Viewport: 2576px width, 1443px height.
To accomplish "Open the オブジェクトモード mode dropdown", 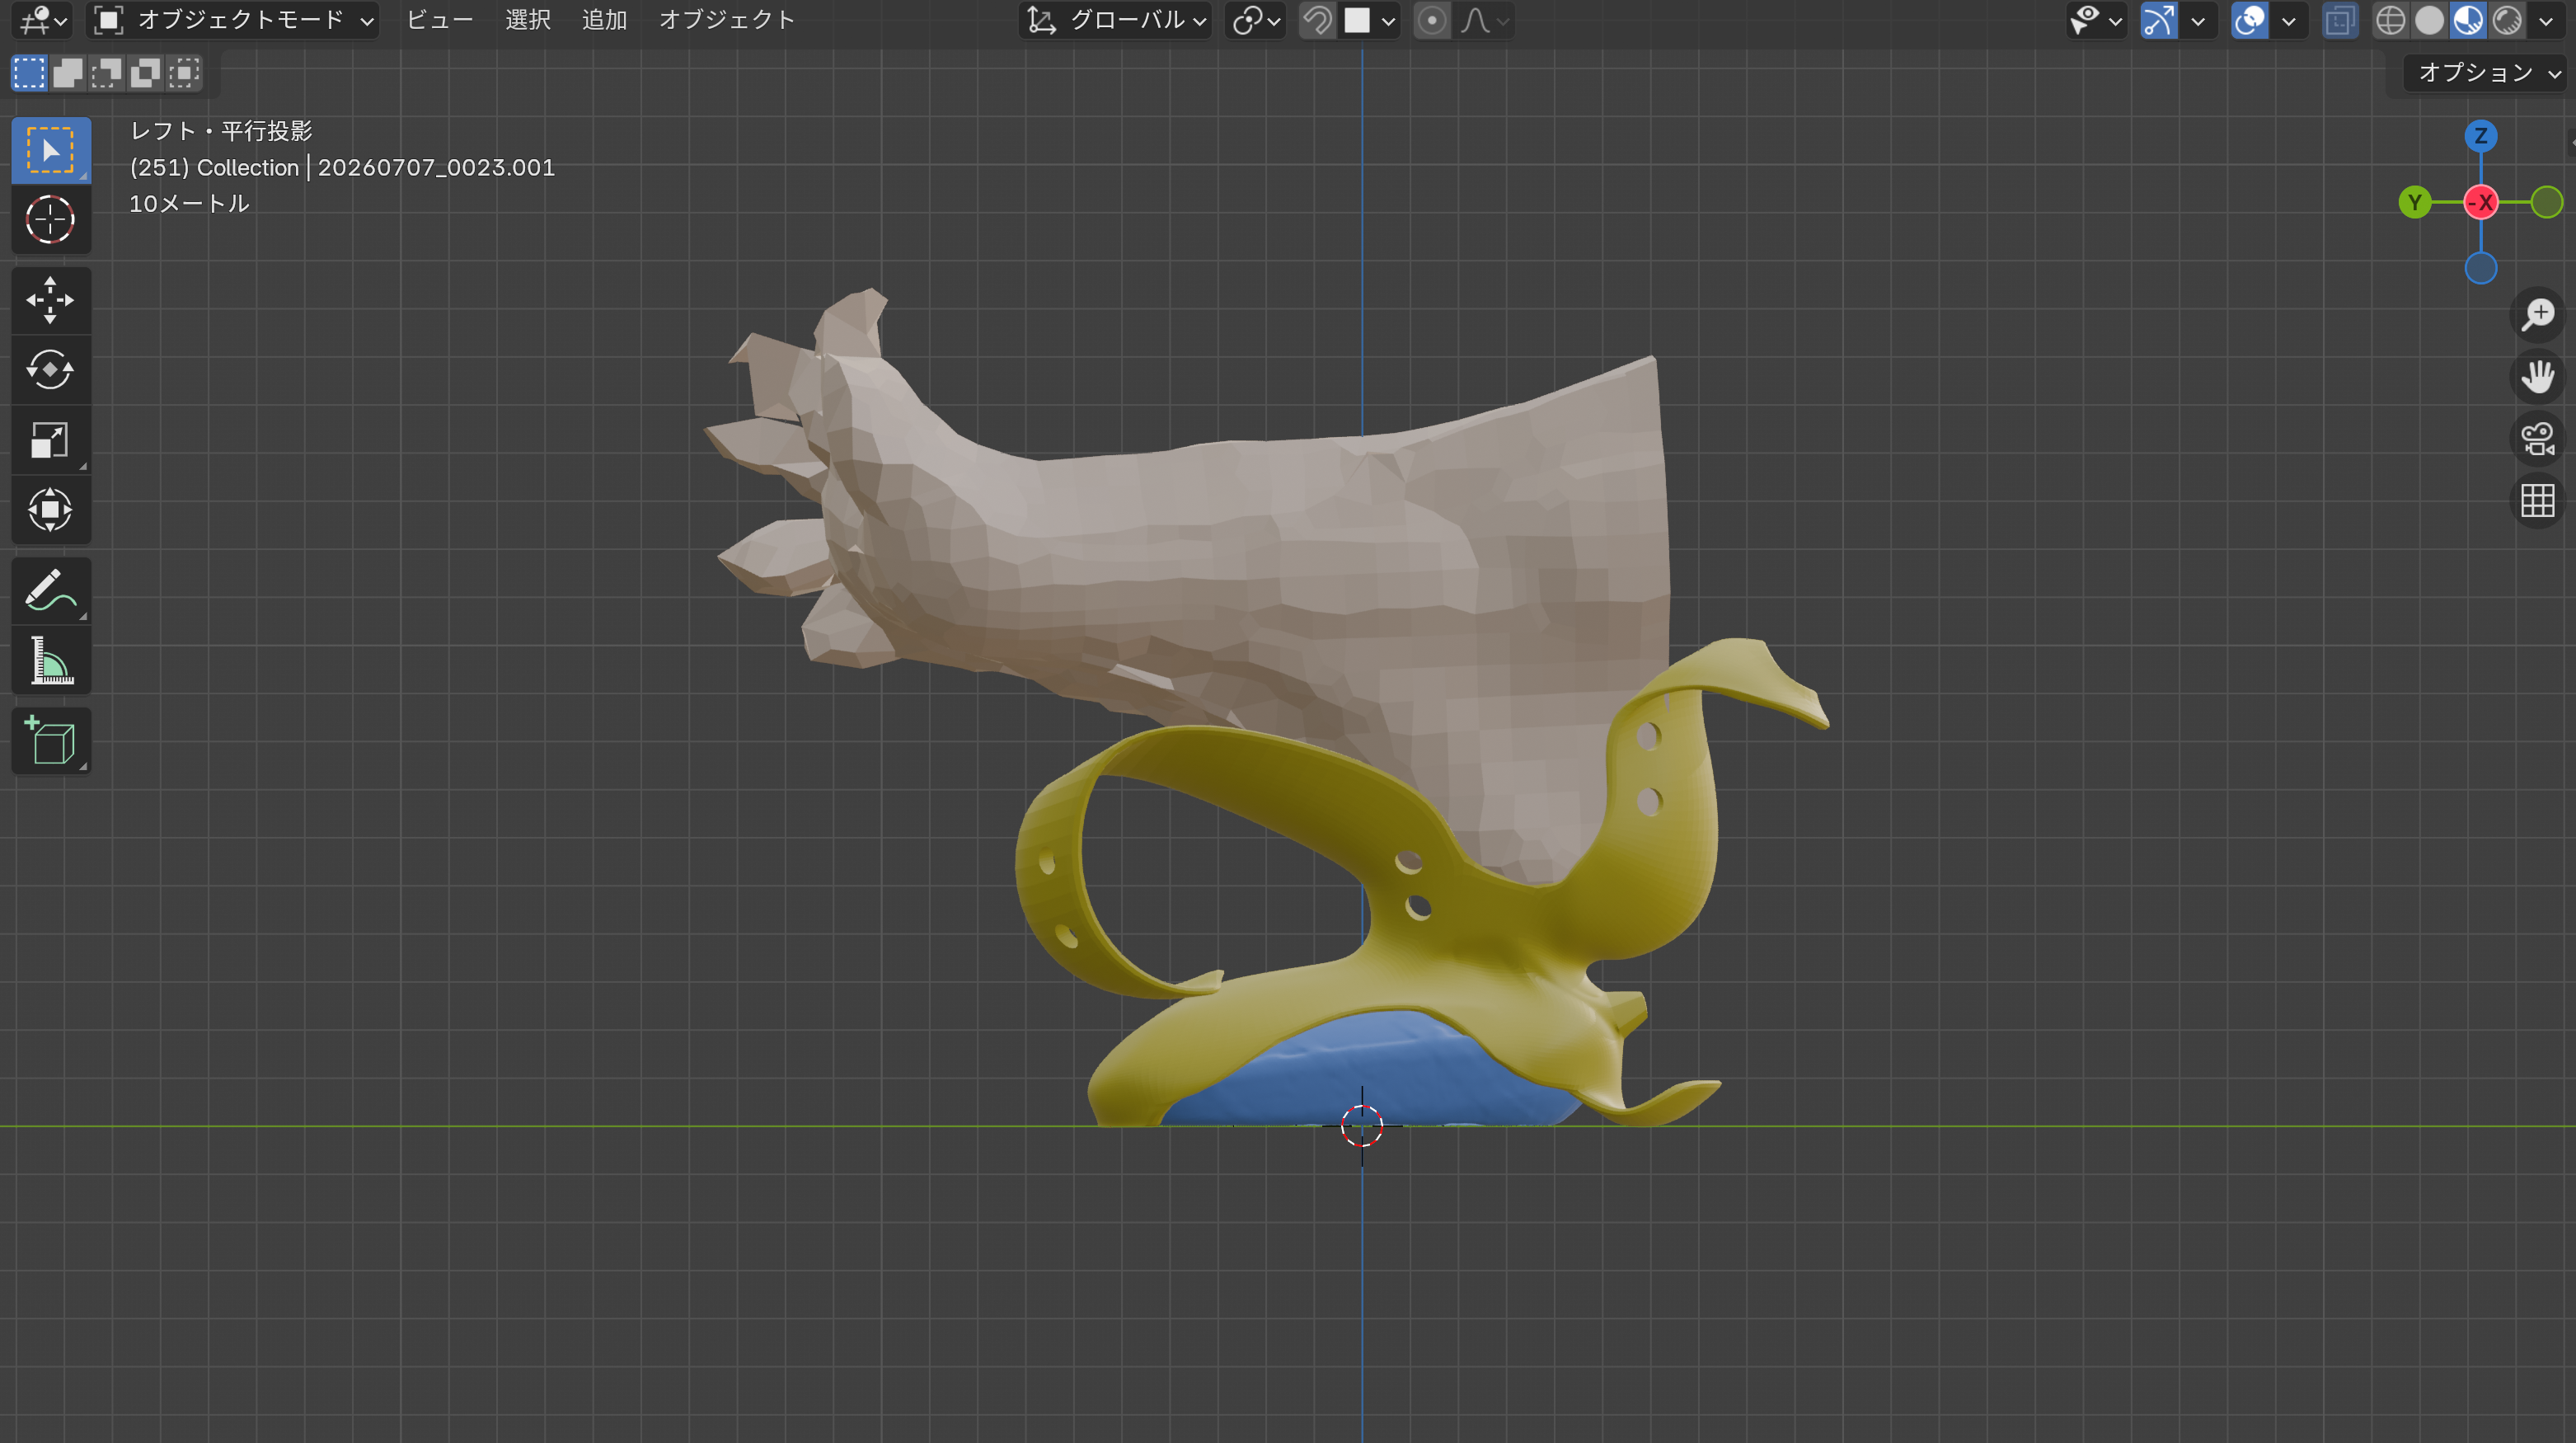I will [233, 20].
